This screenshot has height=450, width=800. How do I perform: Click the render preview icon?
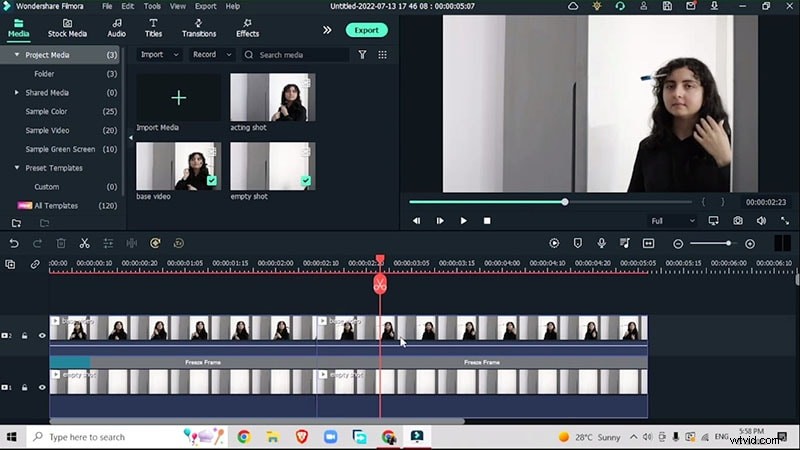[554, 243]
